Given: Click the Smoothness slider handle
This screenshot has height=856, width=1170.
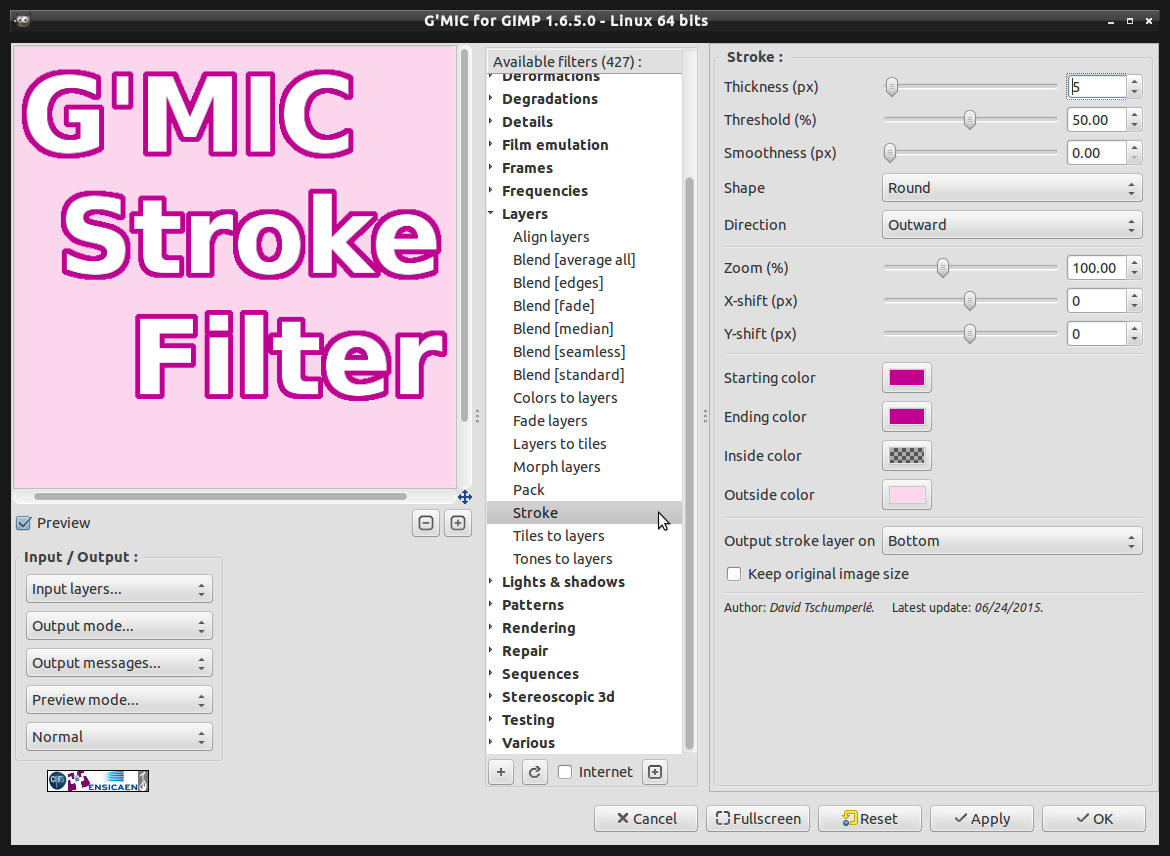Looking at the screenshot, I should click(x=890, y=153).
